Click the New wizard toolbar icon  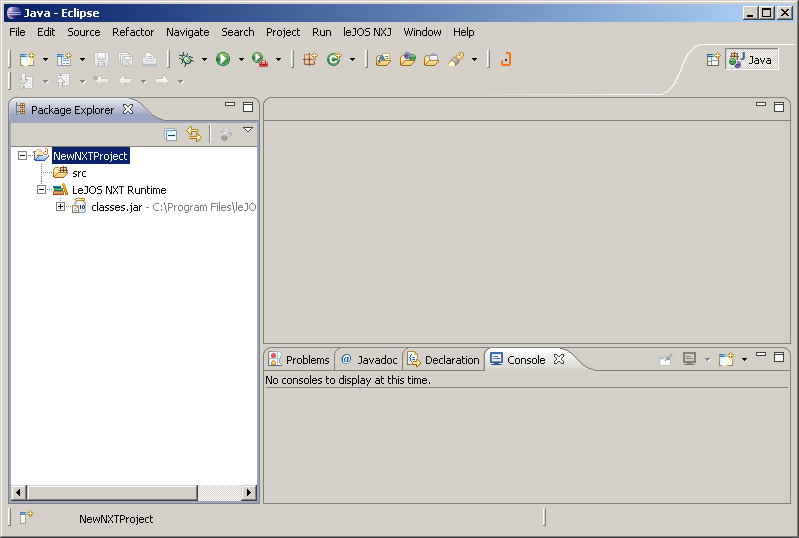coord(27,60)
